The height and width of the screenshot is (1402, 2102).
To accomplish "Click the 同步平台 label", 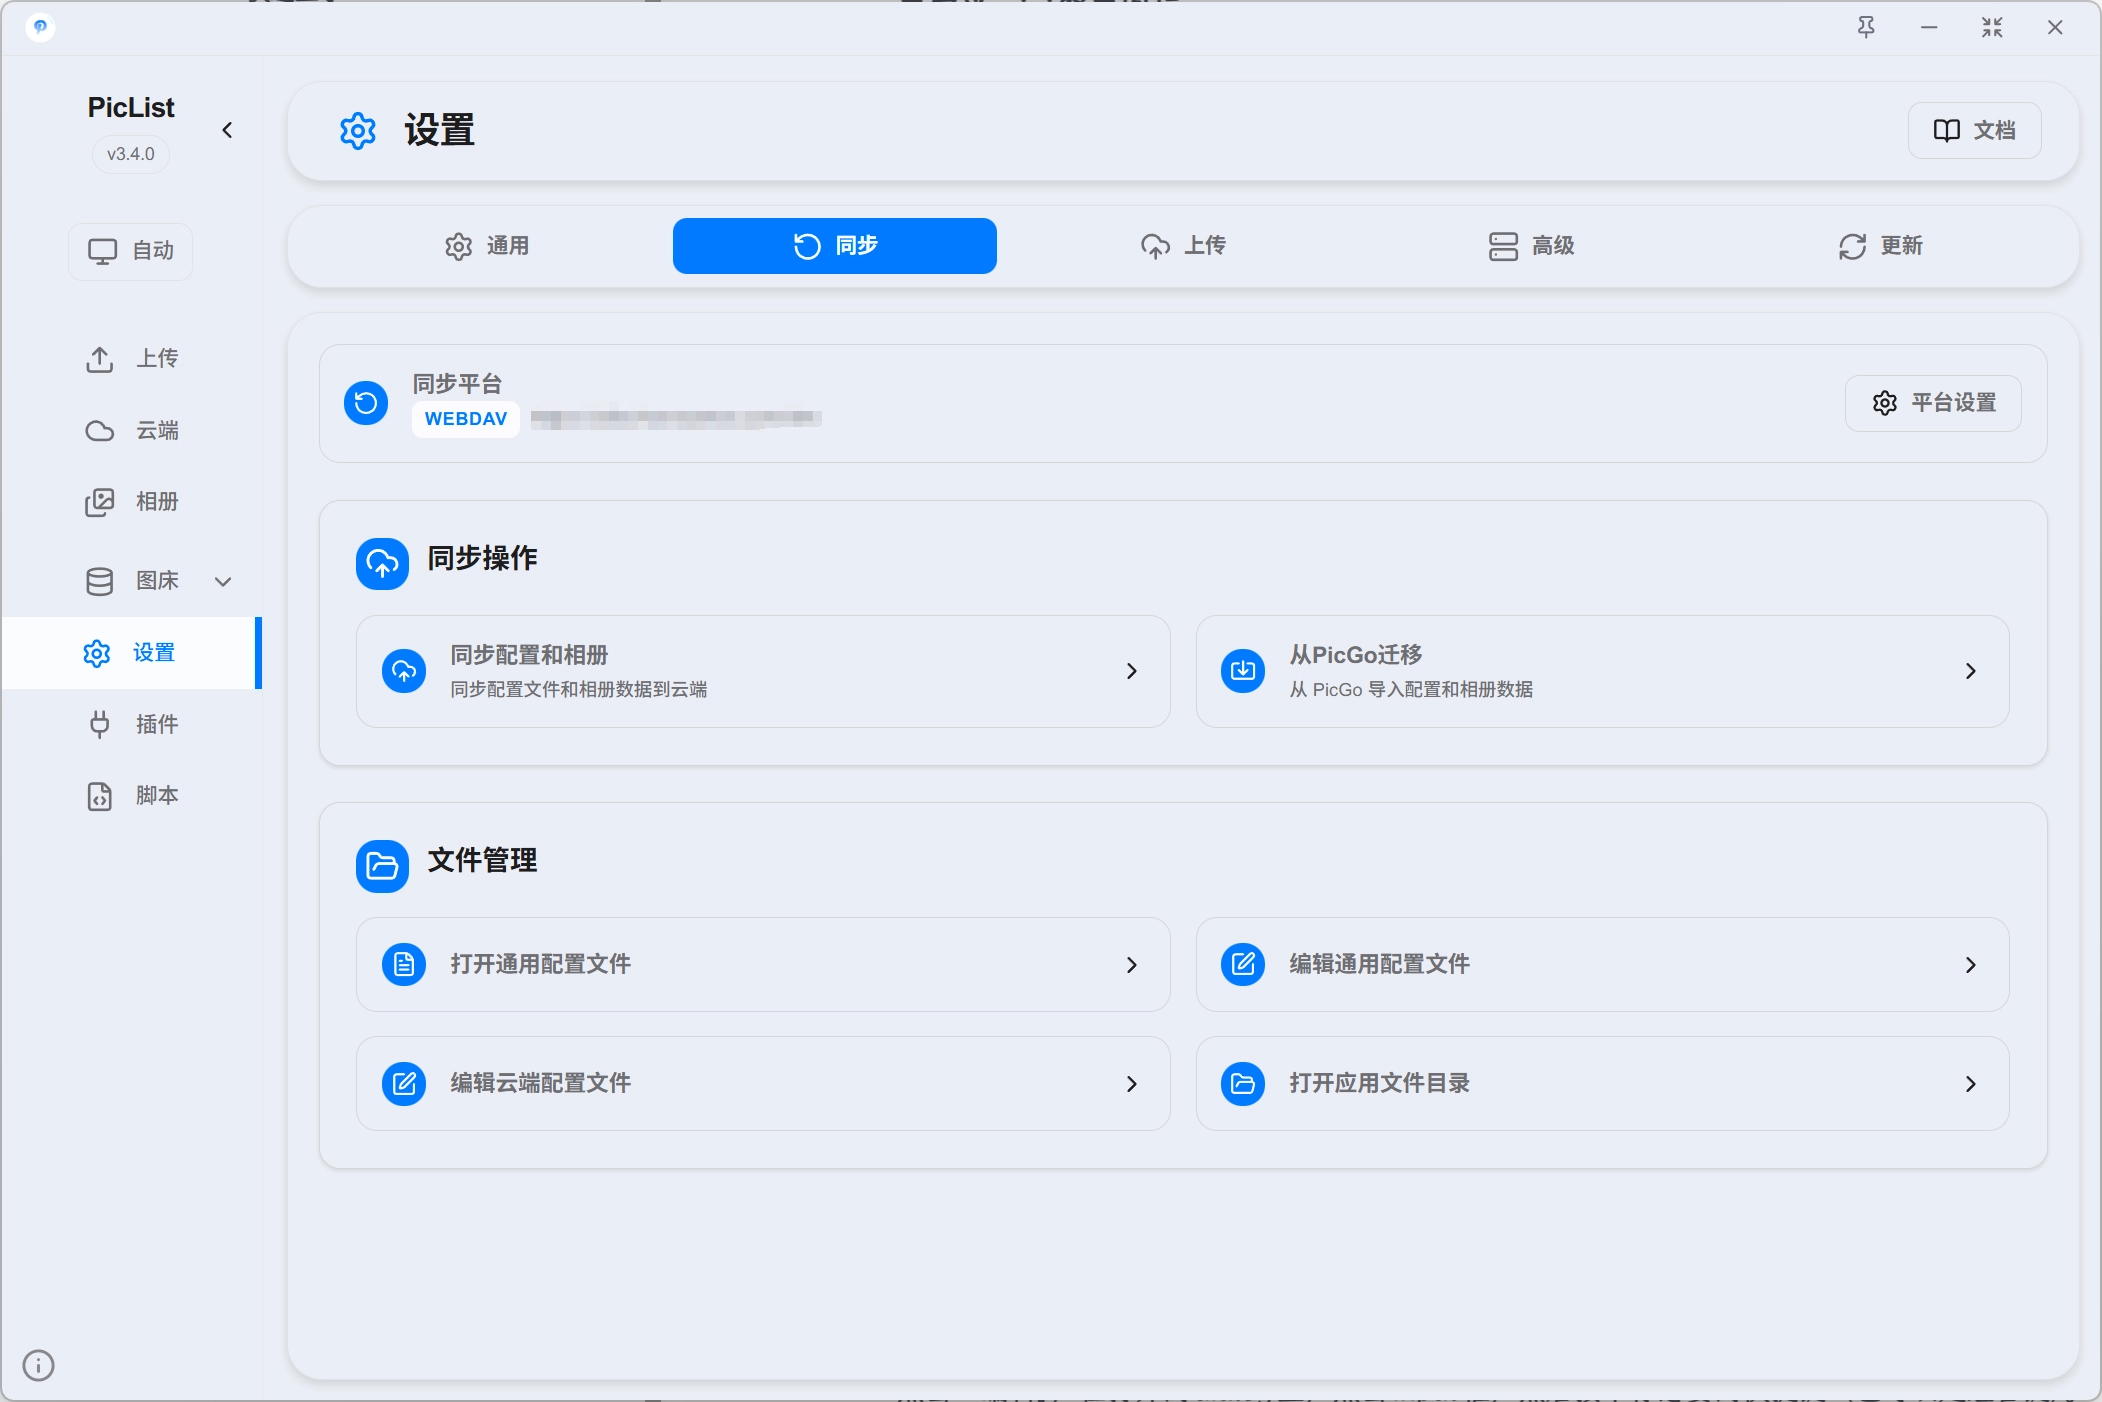I will (457, 384).
